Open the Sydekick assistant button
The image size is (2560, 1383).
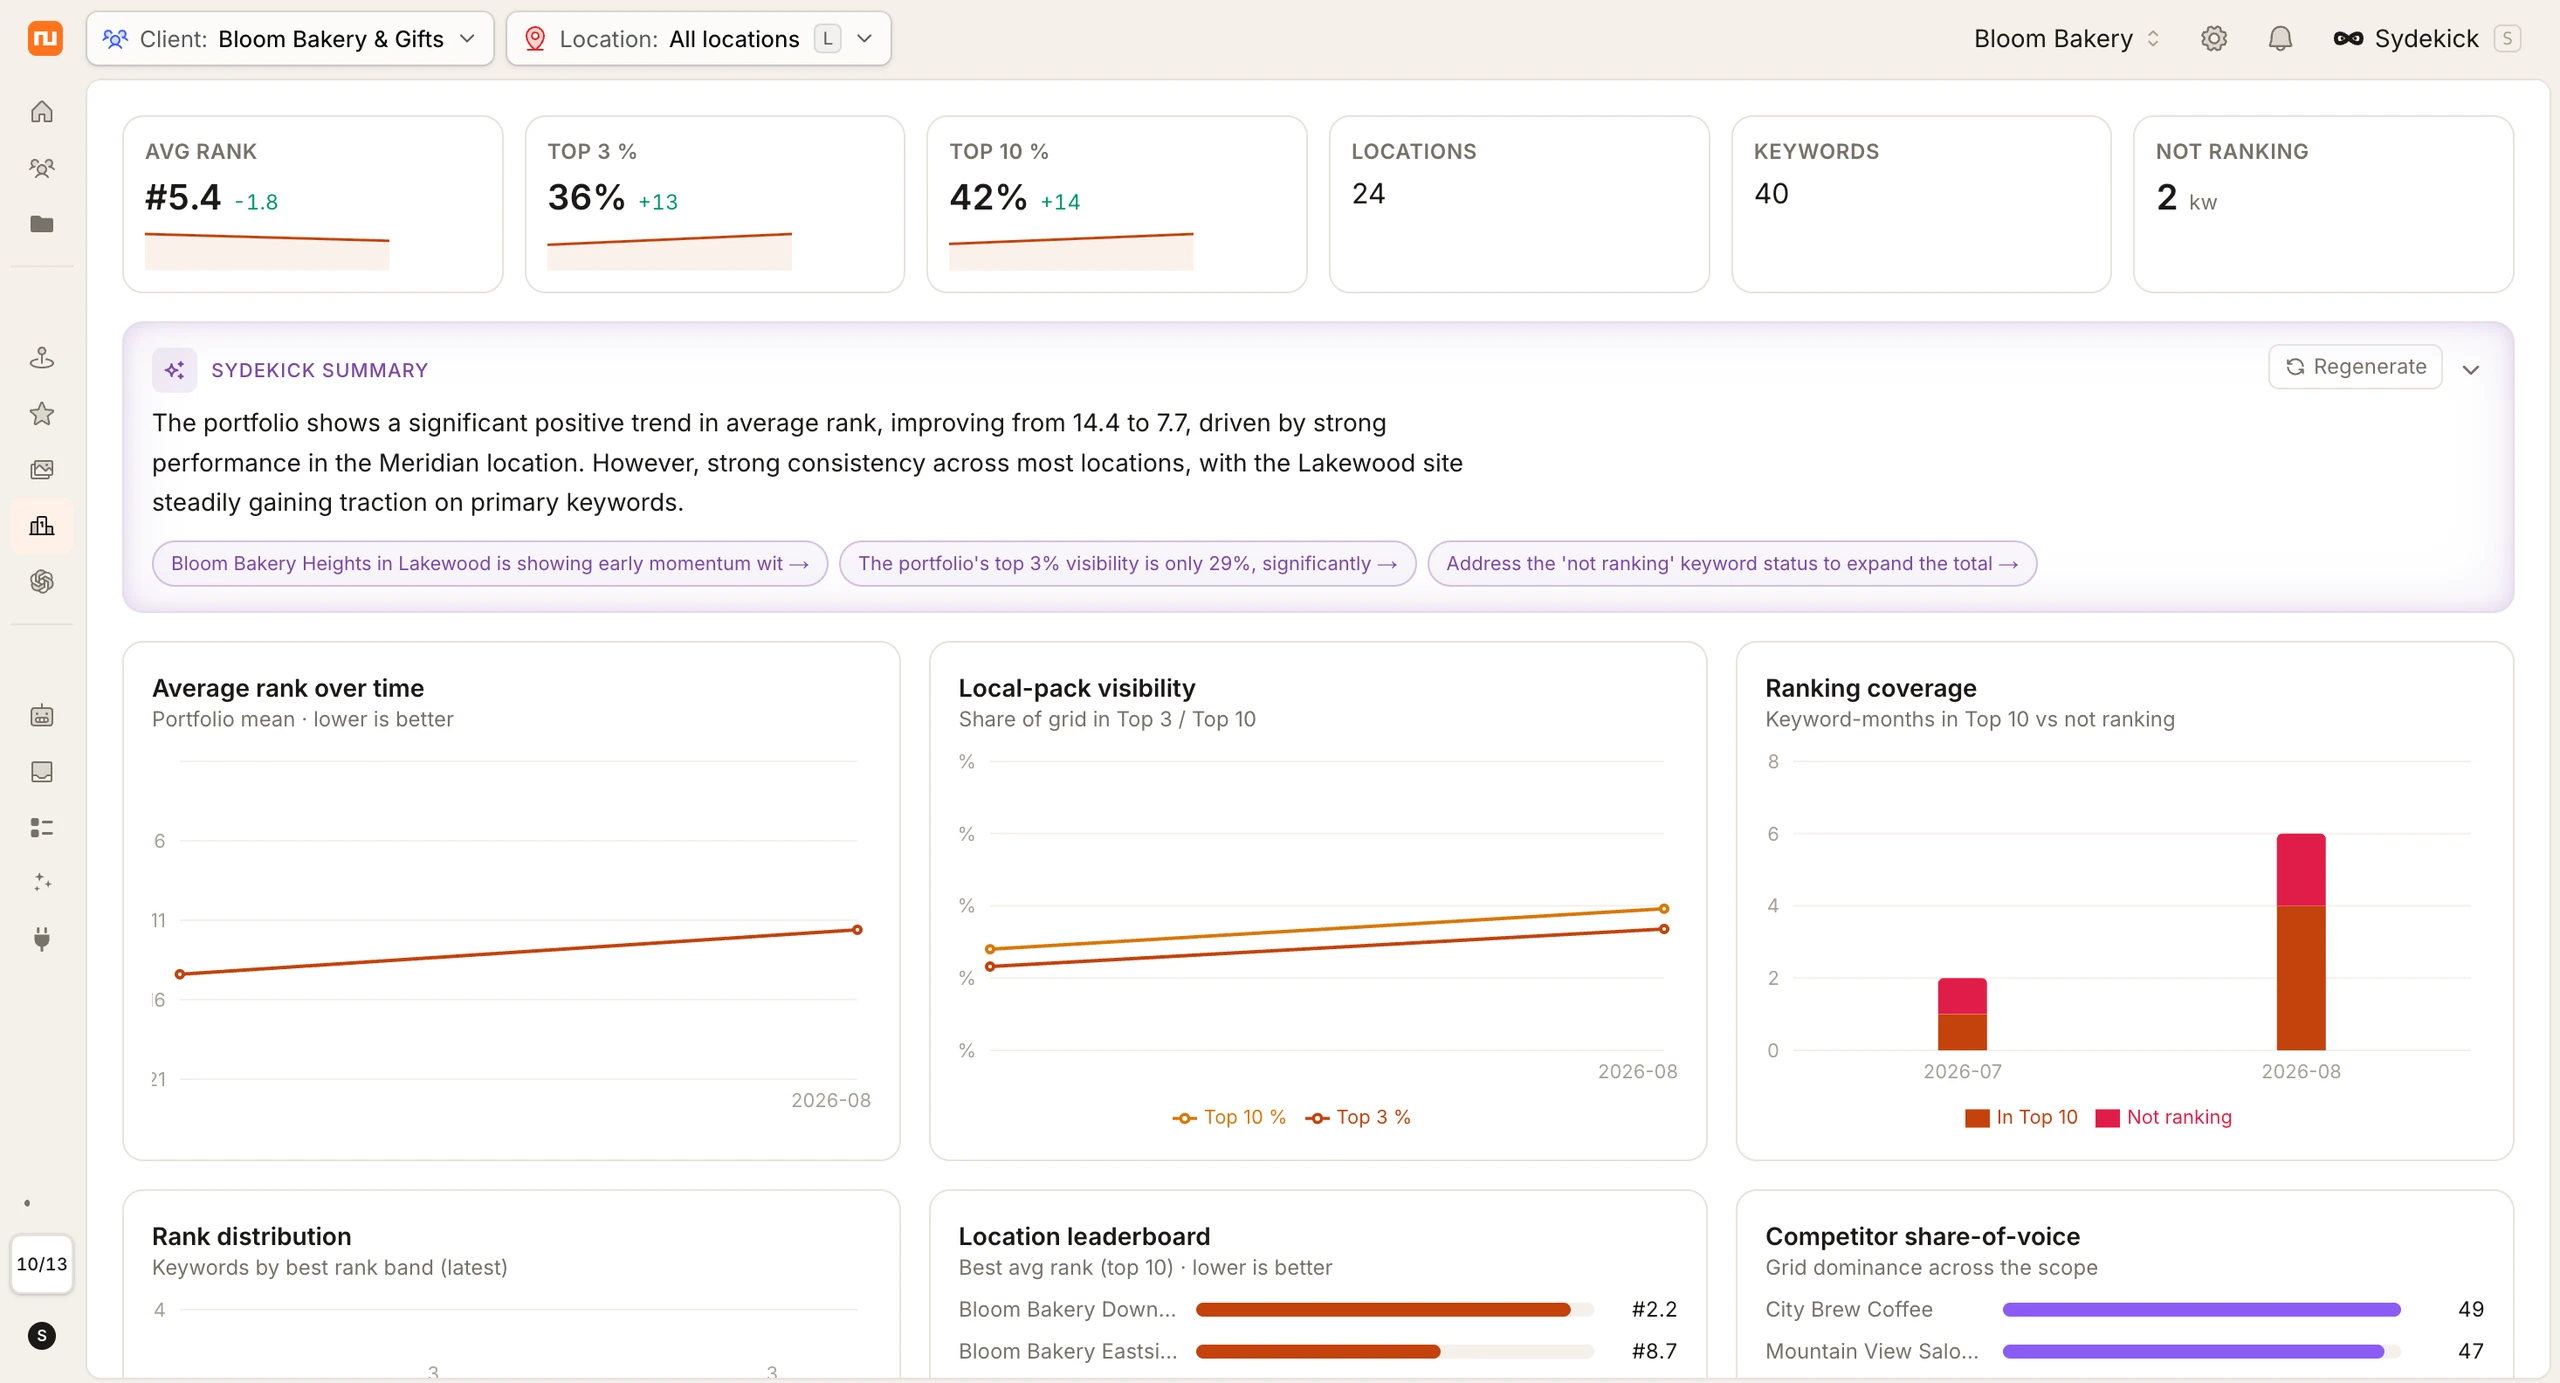click(x=2427, y=38)
